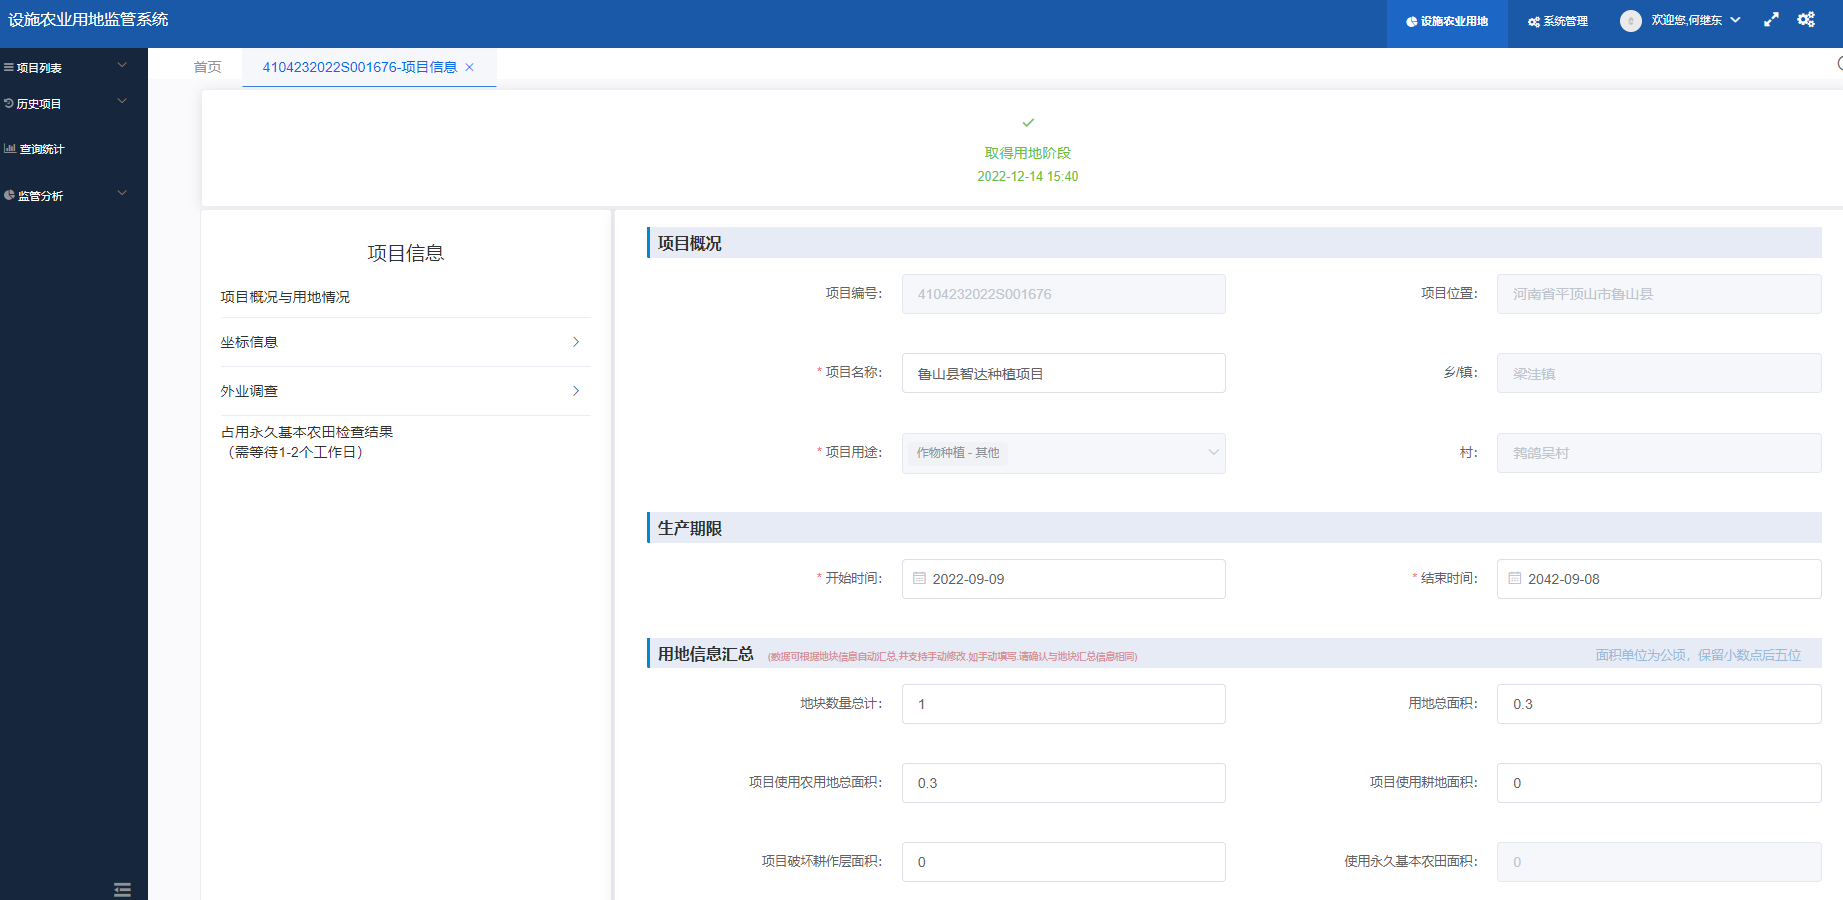
Task: Expand the 监管分析 menu chevron
Action: coord(122,193)
